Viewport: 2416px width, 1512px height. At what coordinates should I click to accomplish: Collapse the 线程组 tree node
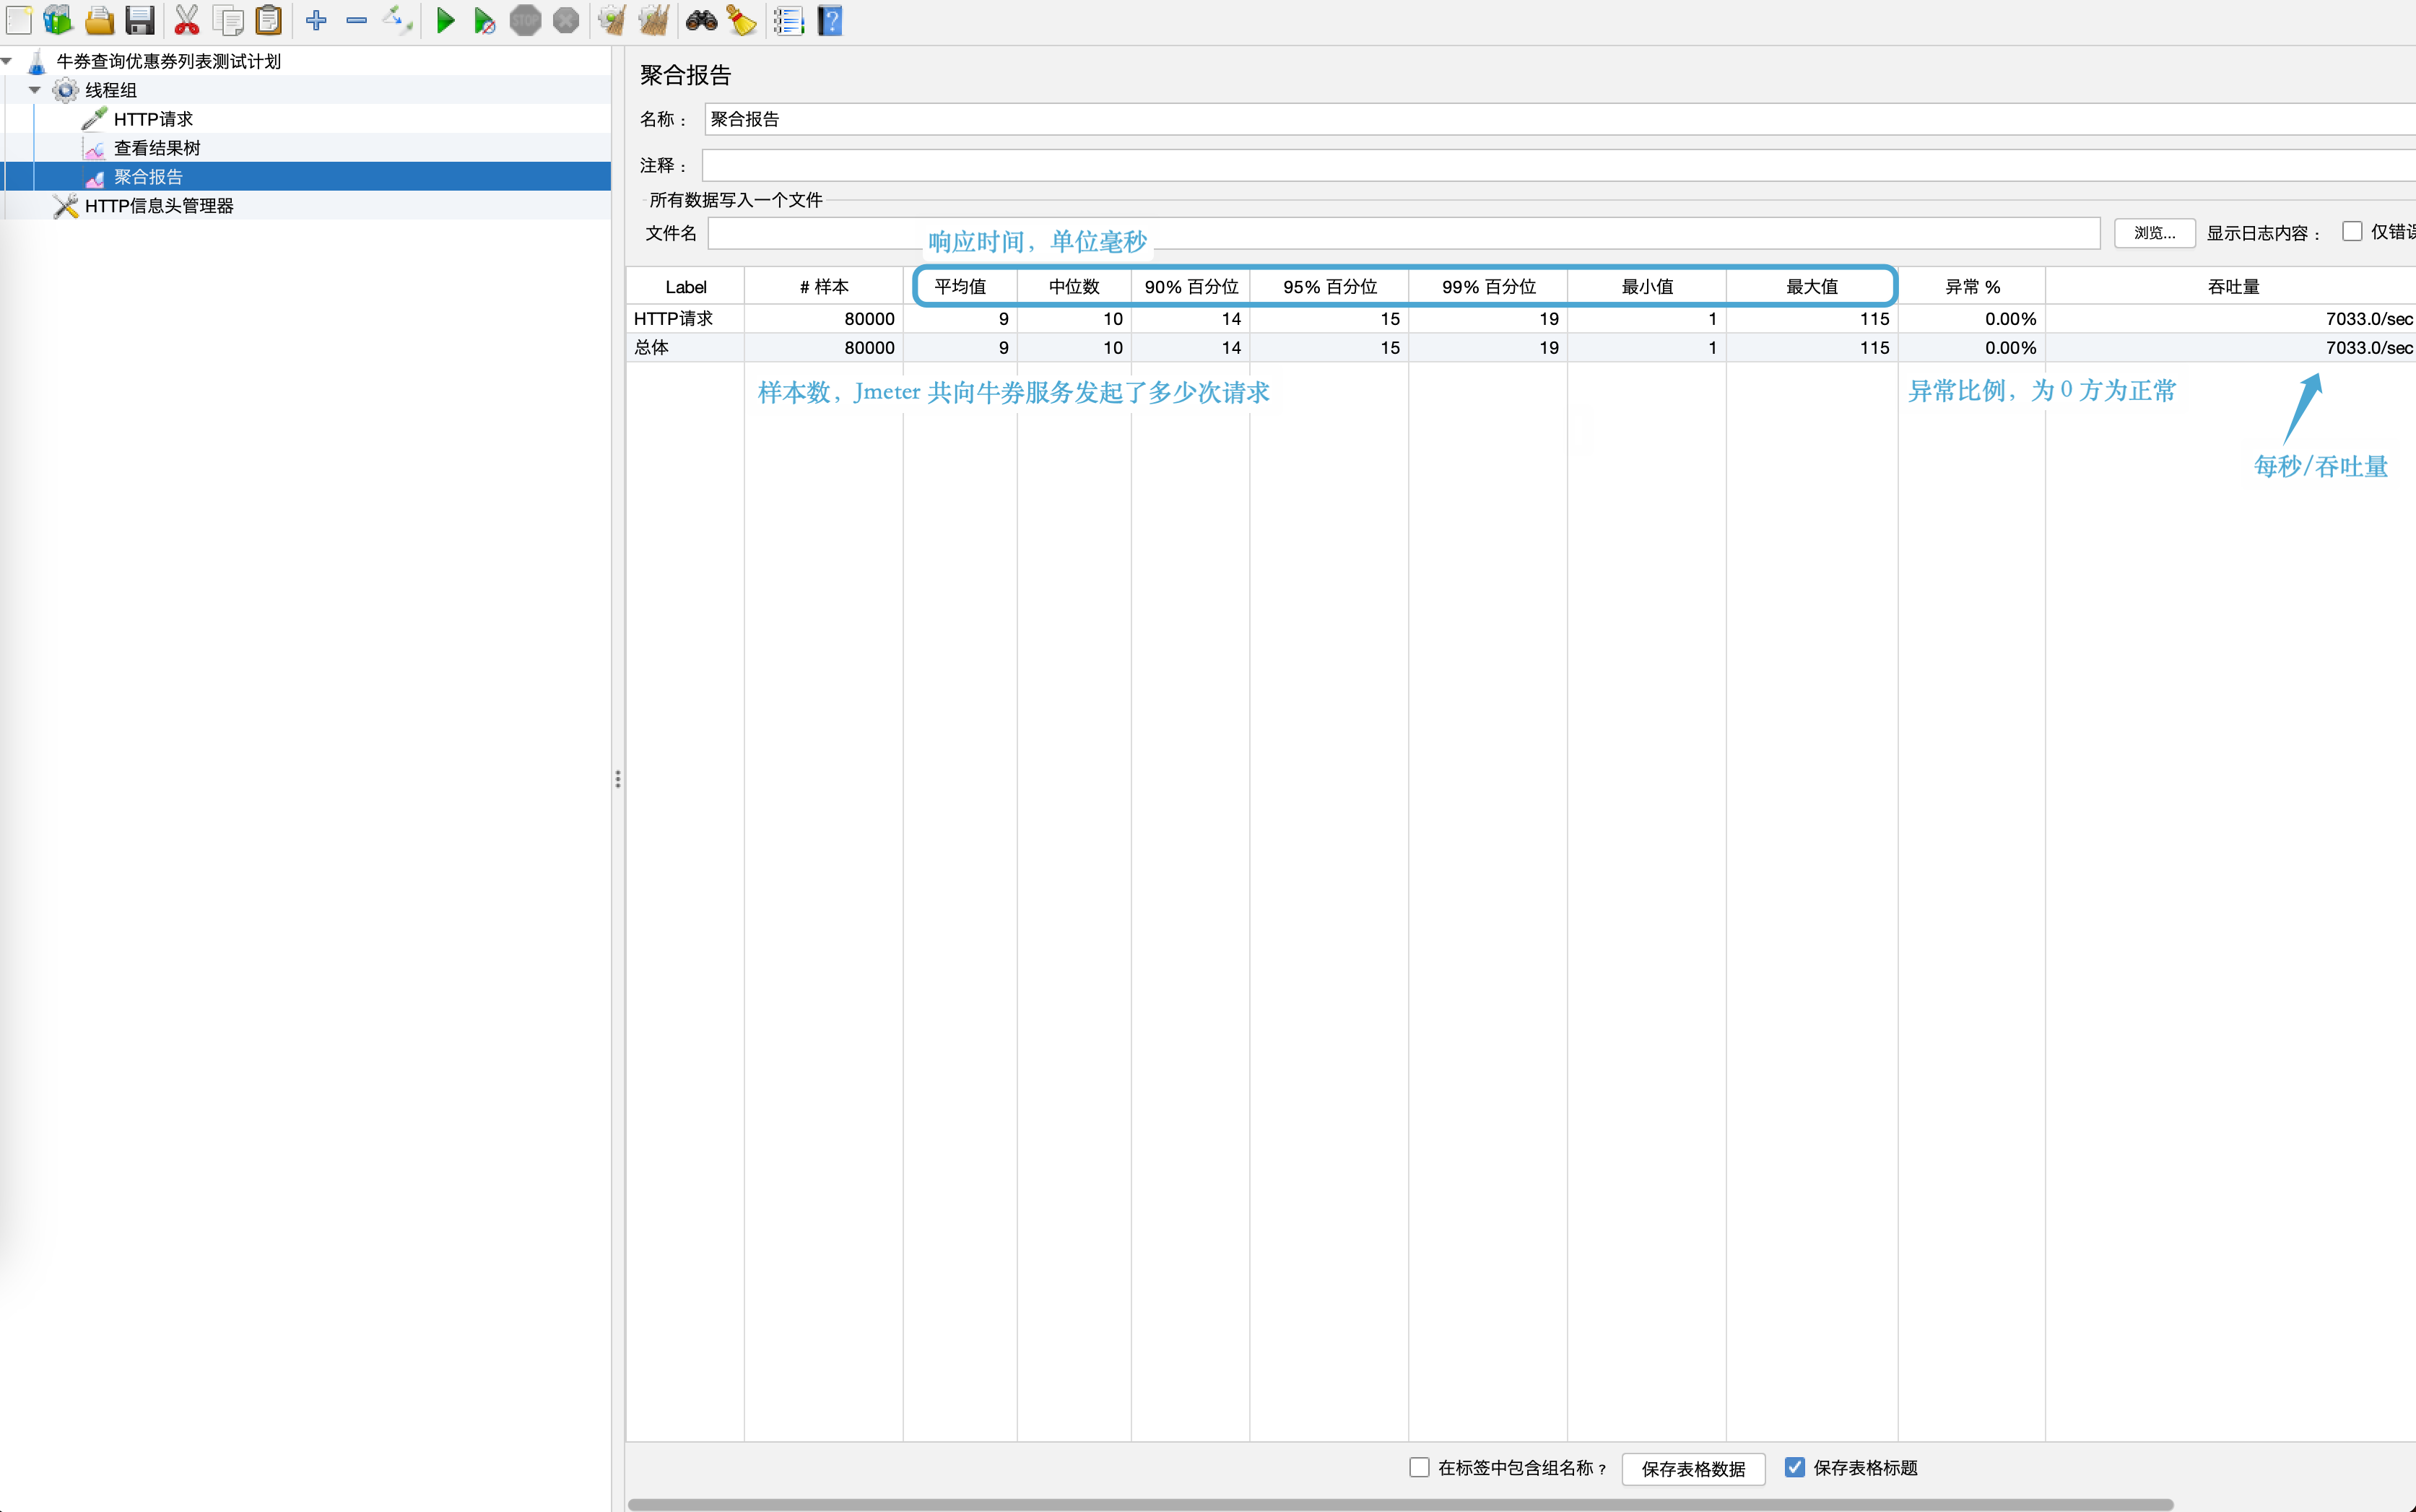(x=35, y=90)
